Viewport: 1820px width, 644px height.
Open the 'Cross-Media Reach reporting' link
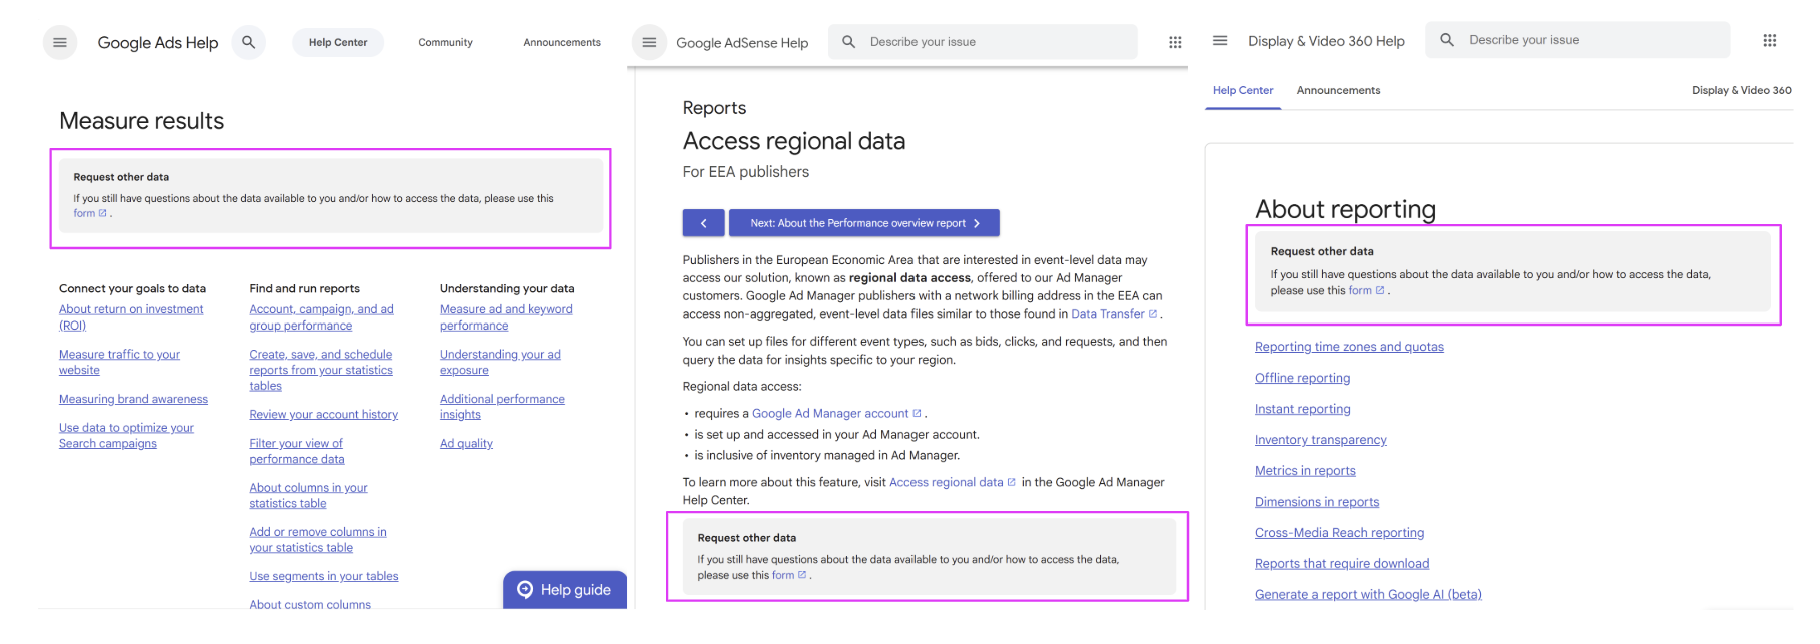pyautogui.click(x=1339, y=533)
